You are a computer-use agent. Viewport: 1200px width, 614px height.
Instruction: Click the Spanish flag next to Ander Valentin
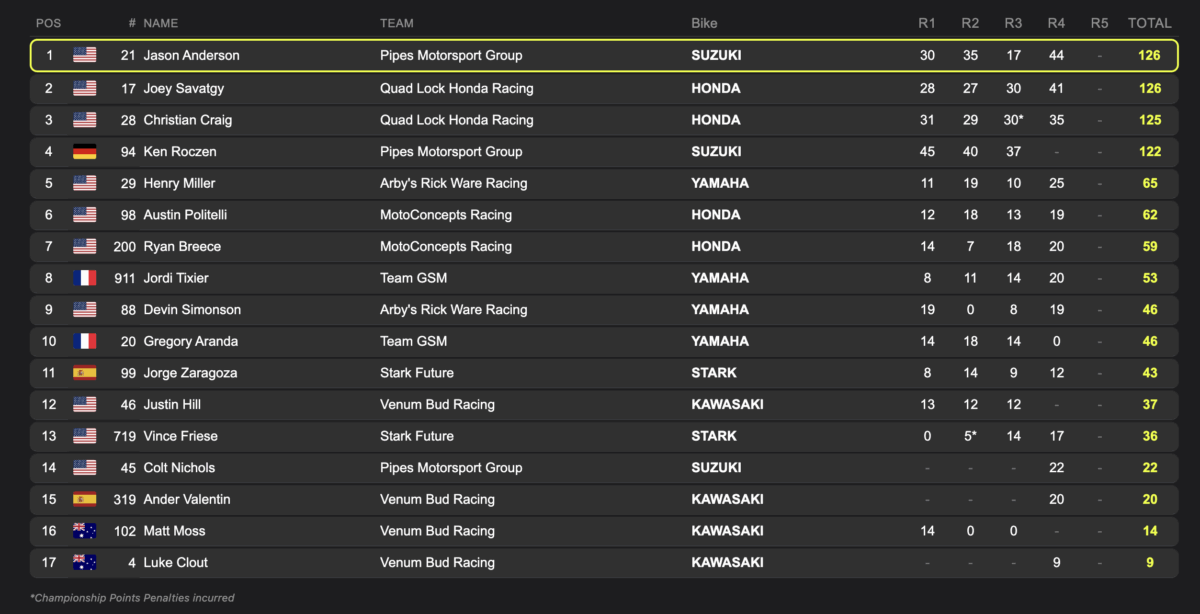click(85, 500)
